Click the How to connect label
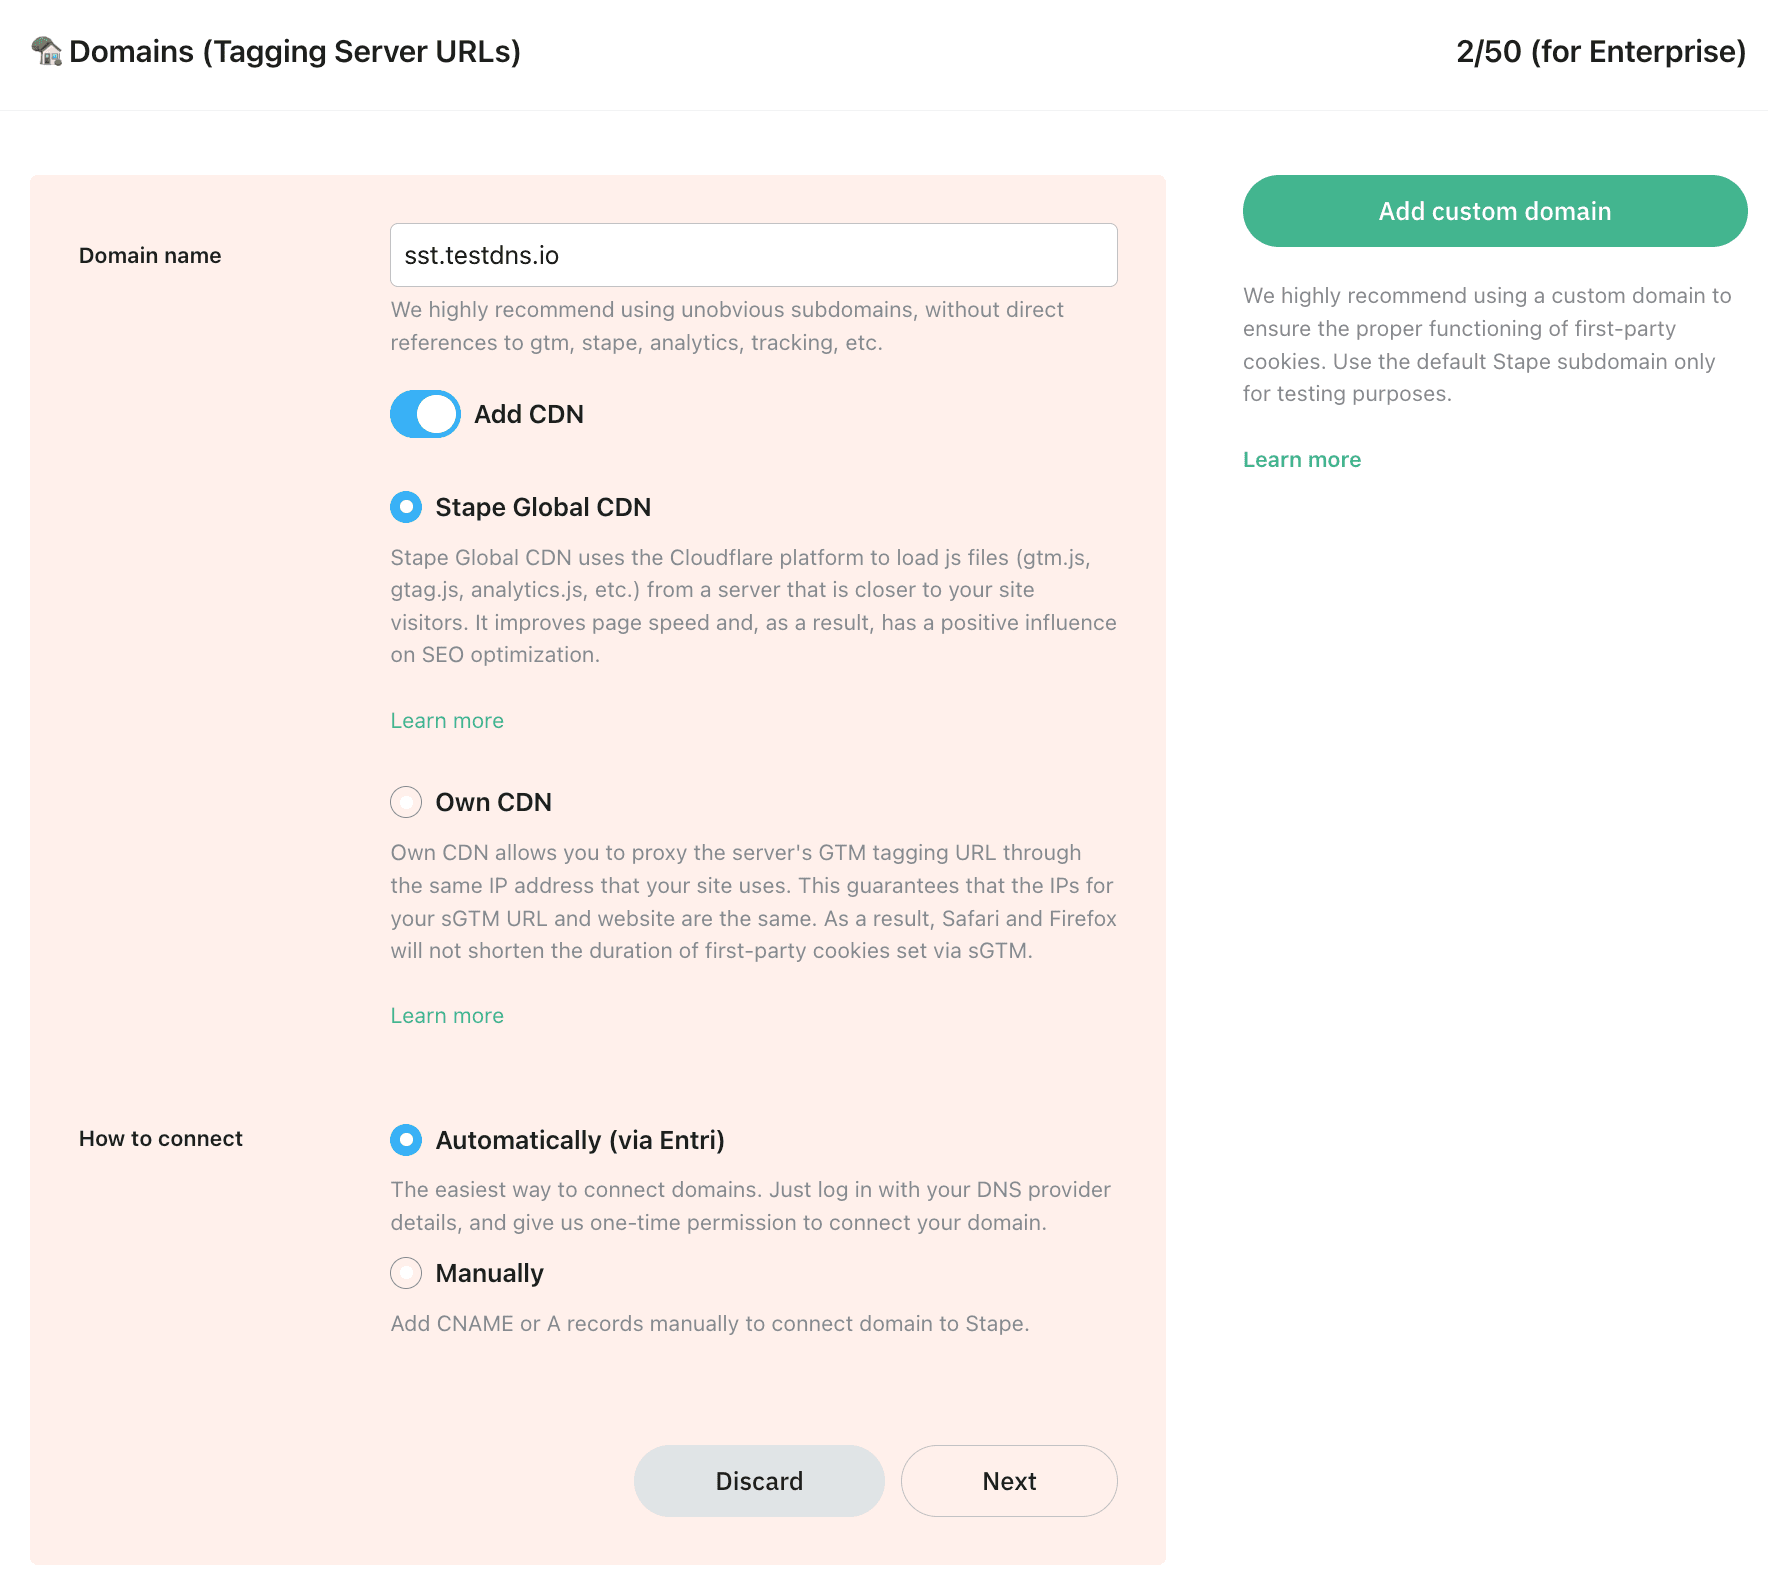The image size is (1768, 1588). click(x=160, y=1139)
